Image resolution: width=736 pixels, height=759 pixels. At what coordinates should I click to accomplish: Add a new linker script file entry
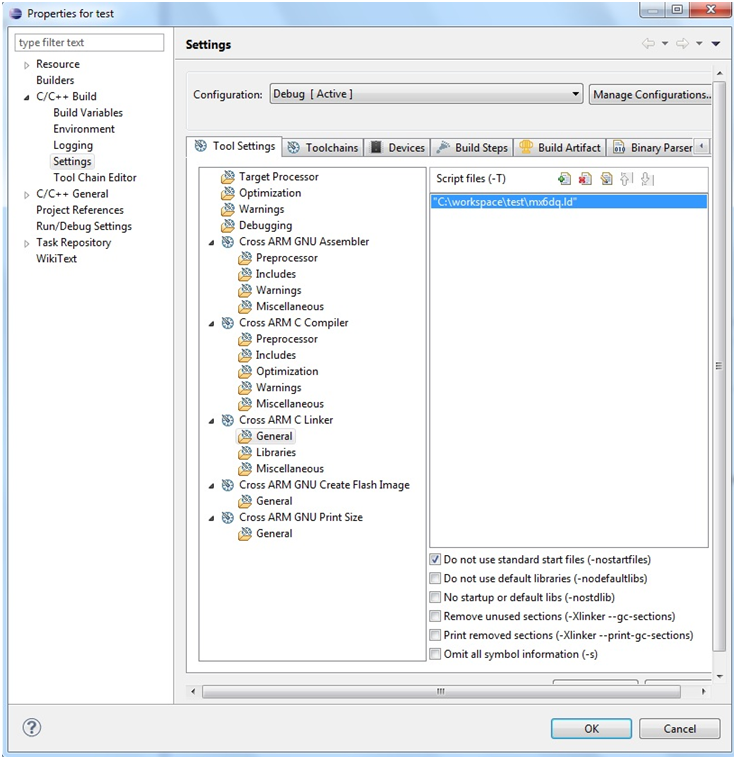(x=564, y=179)
